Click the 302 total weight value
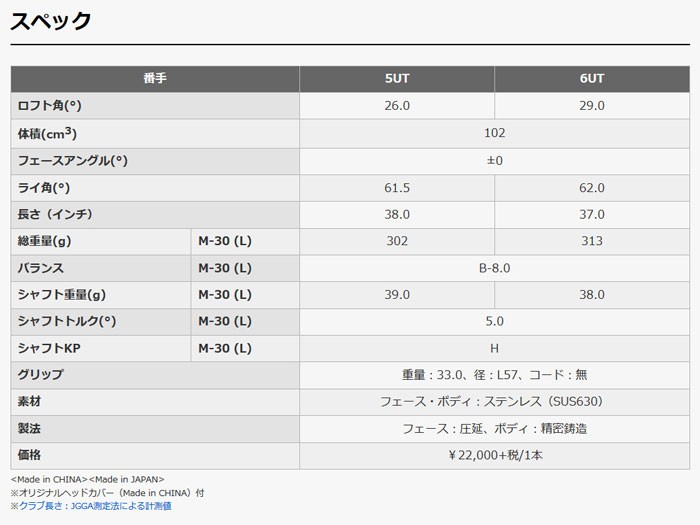Image resolution: width=700 pixels, height=525 pixels. (x=397, y=241)
